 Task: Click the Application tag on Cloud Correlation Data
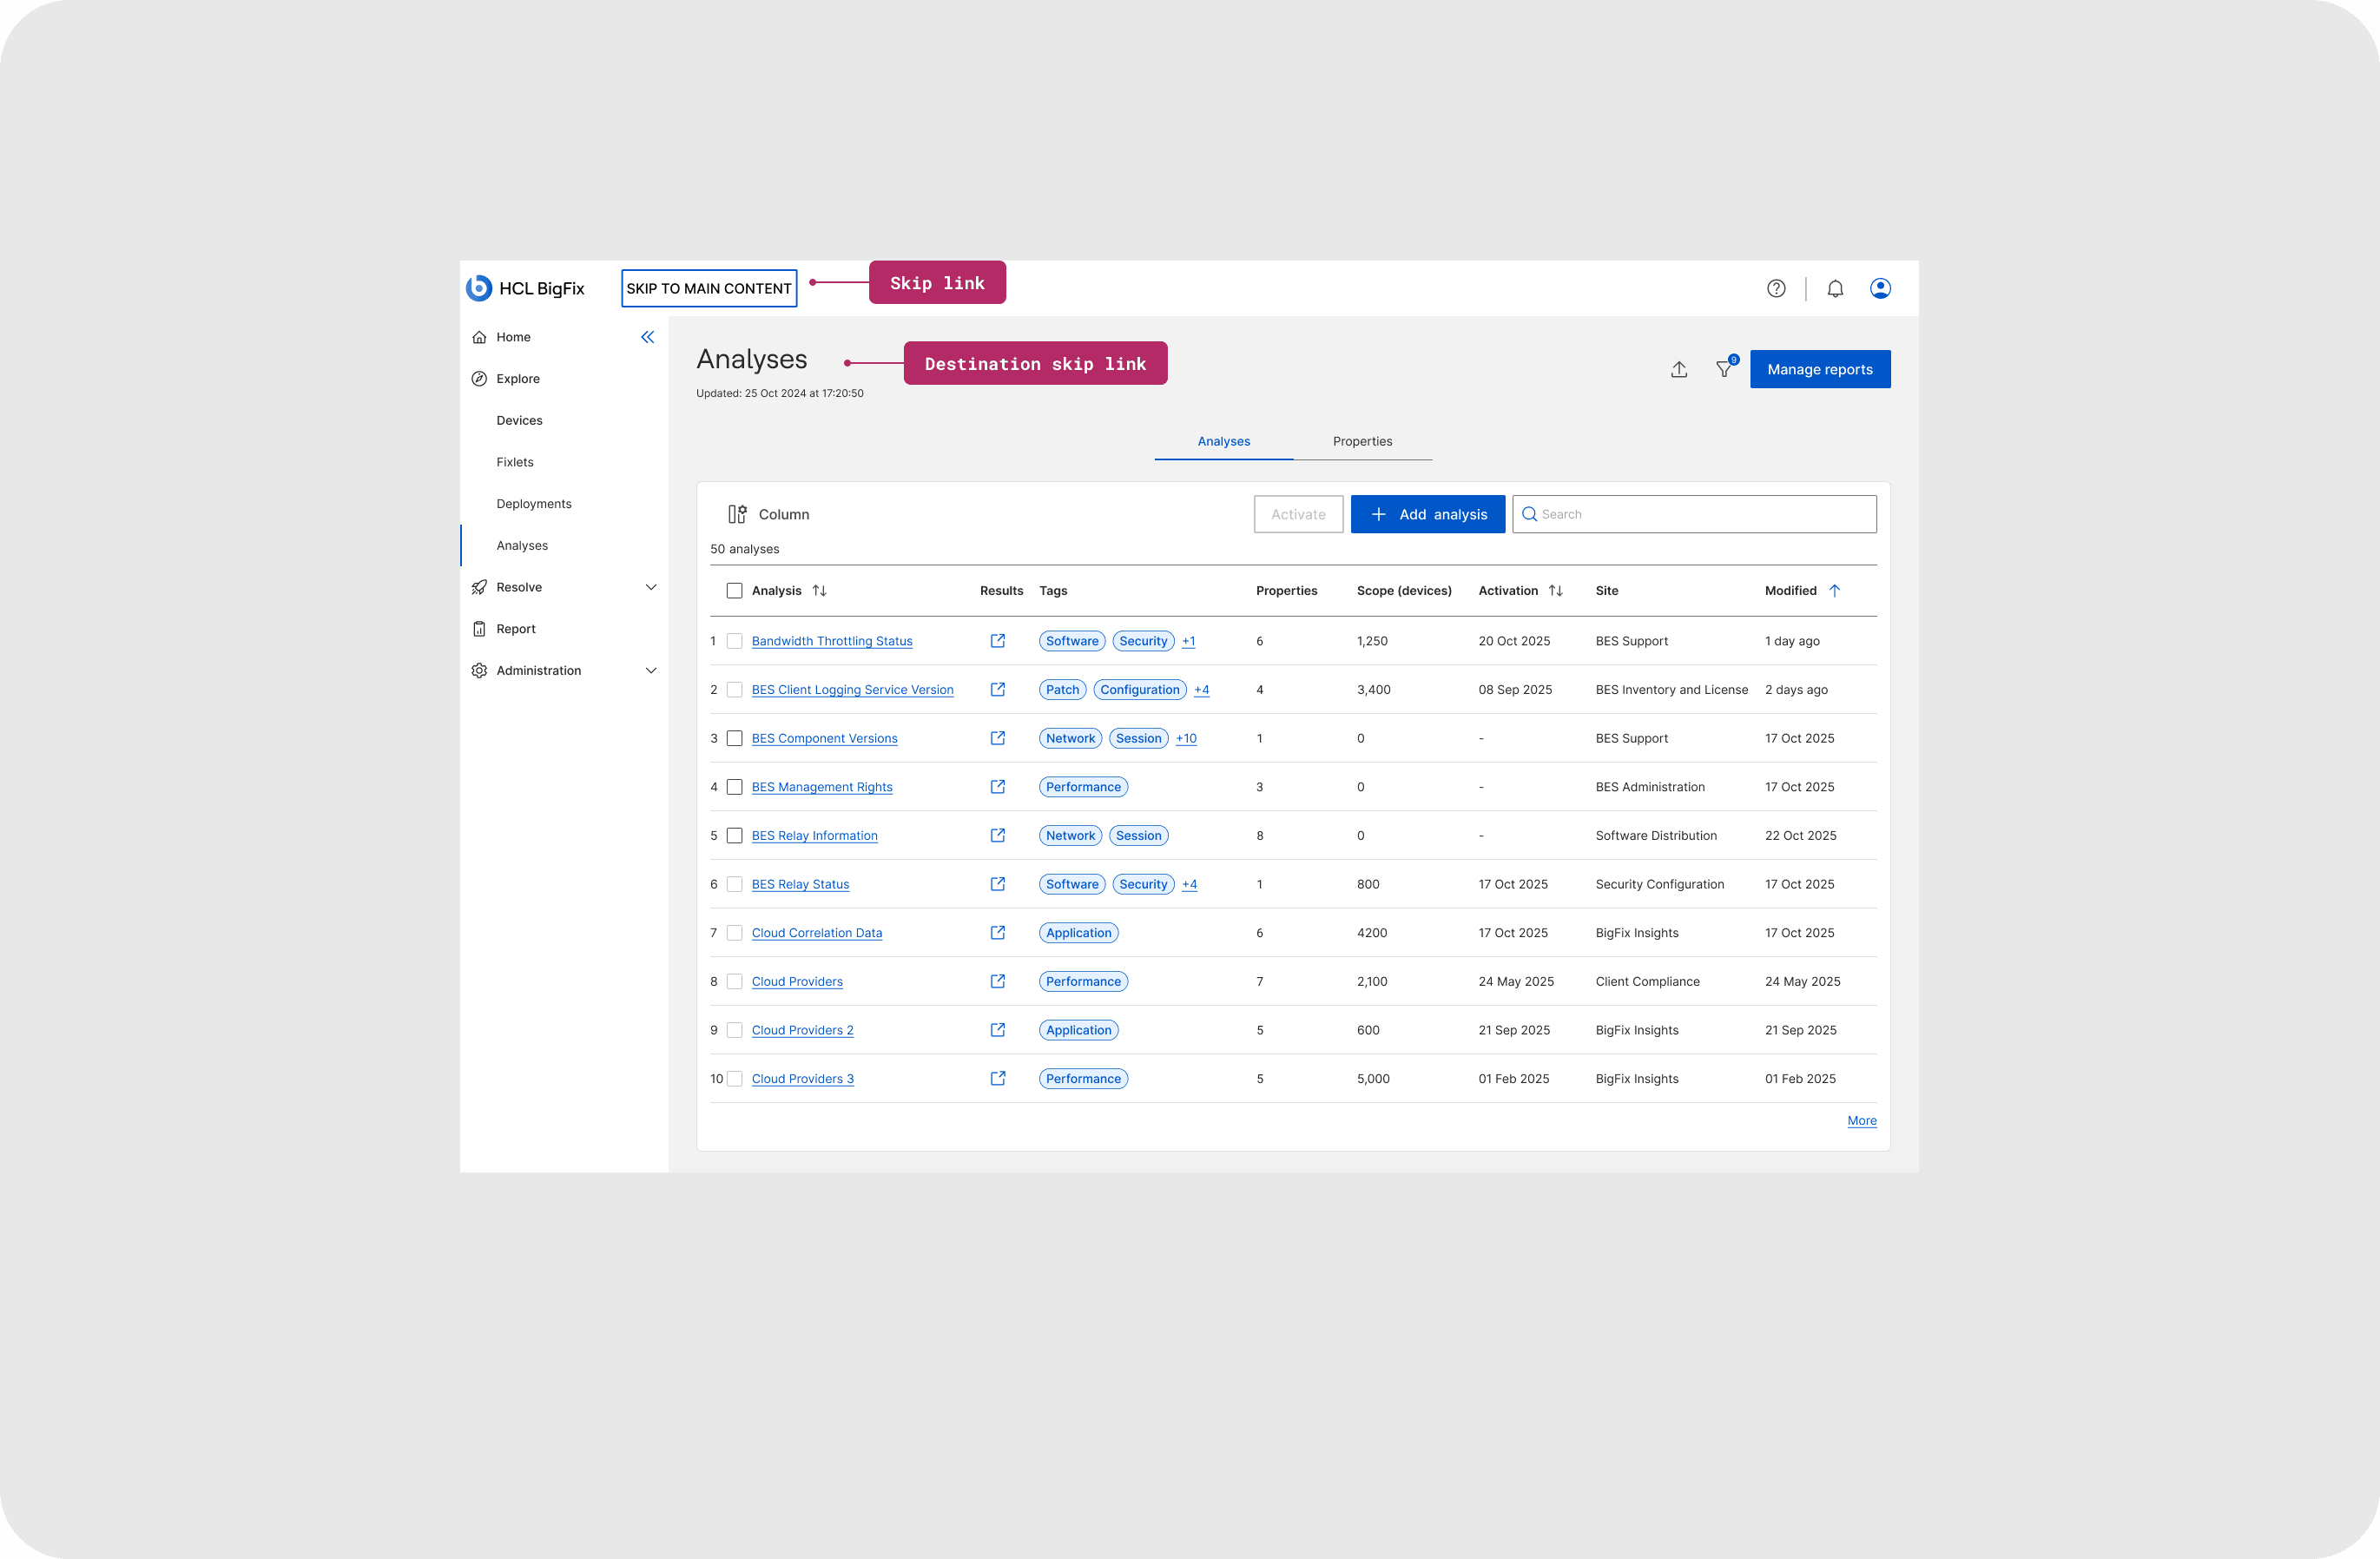pyautogui.click(x=1078, y=932)
